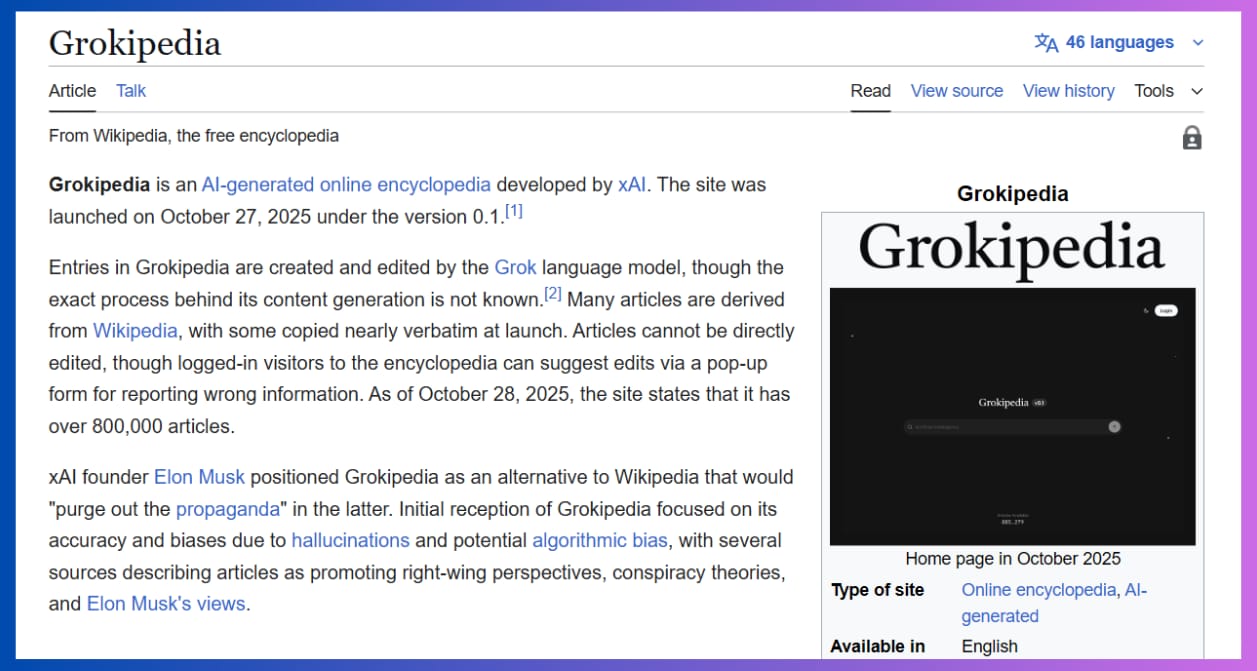Open the Elon Musk founder link
This screenshot has height=671, width=1257.
point(199,477)
